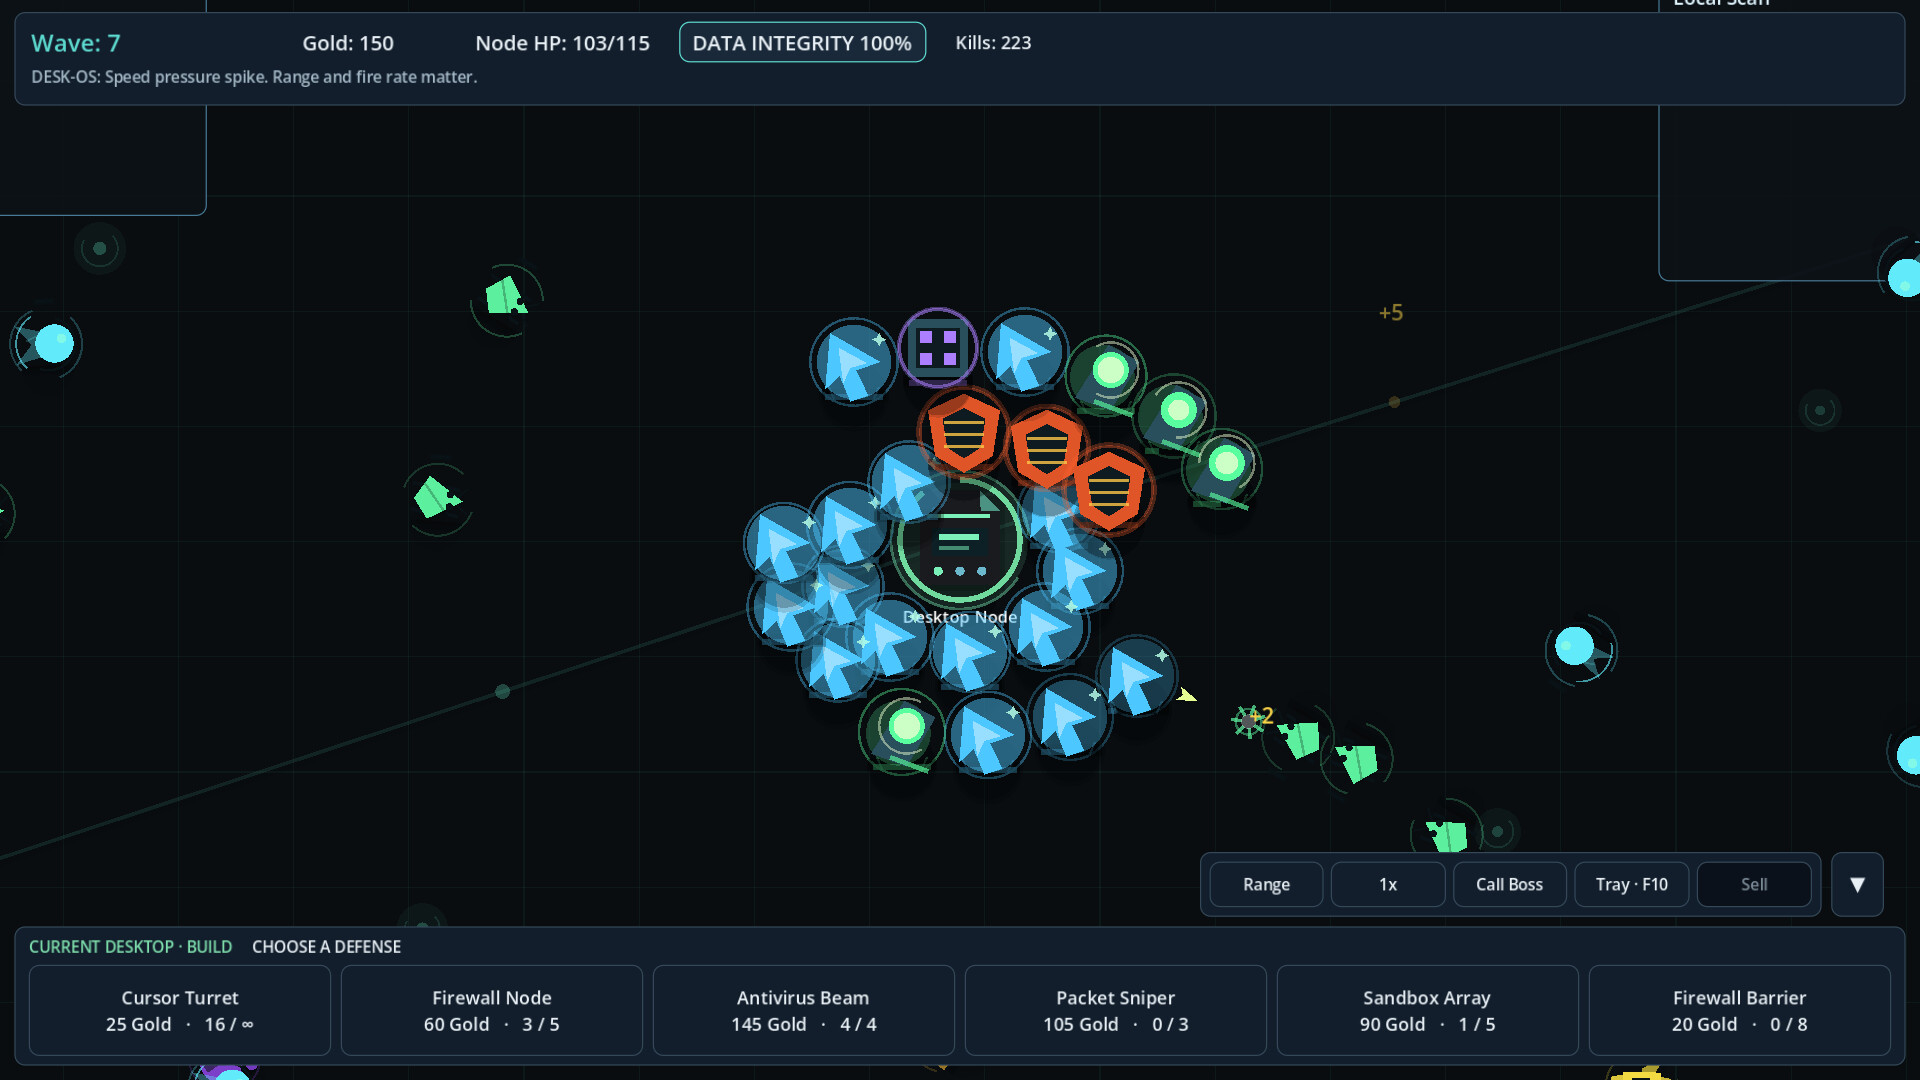Click the green packet enemy at mid left
Viewport: 1920px width, 1080px height.
click(x=436, y=497)
